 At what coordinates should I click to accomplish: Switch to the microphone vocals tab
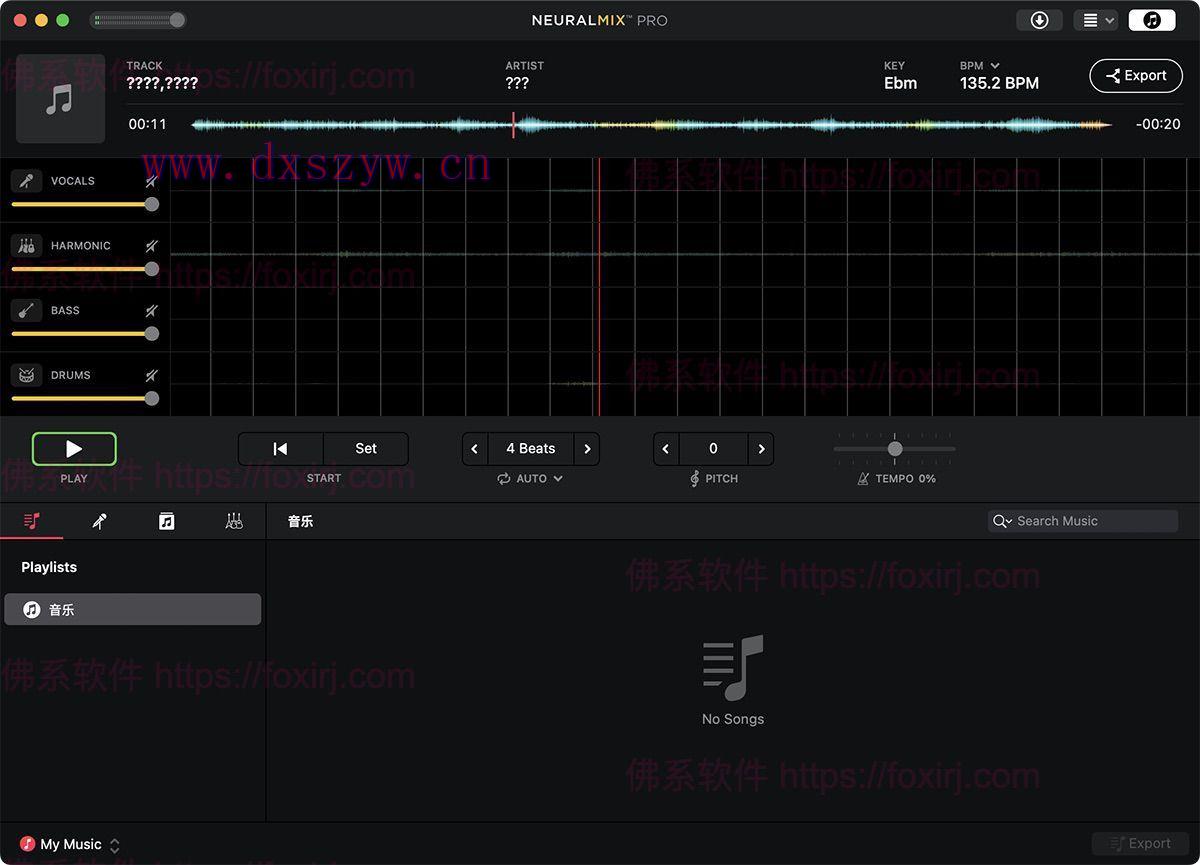[x=99, y=521]
